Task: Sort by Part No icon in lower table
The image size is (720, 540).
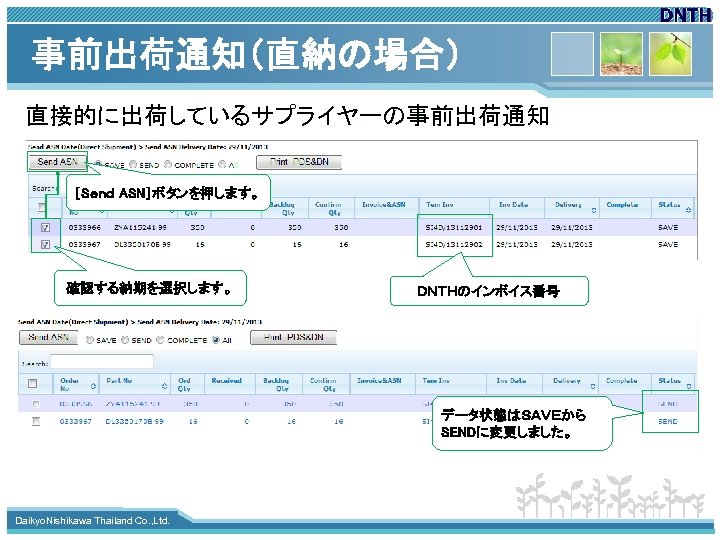Action: pos(164,386)
